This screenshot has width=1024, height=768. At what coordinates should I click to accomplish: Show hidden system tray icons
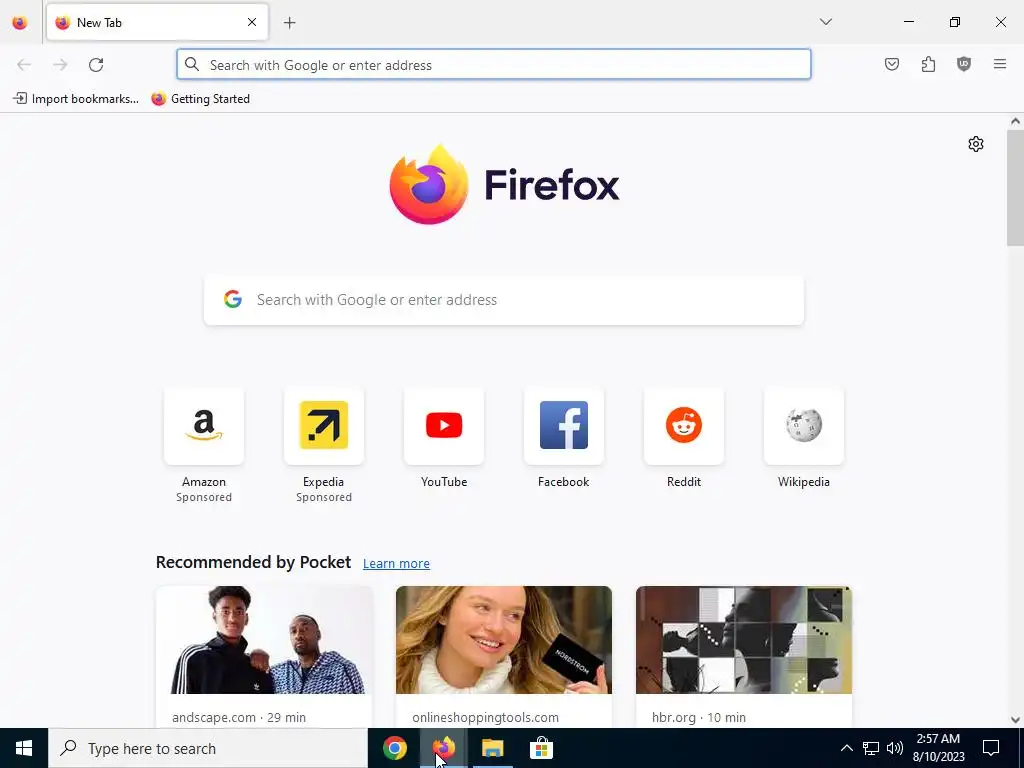click(x=846, y=748)
